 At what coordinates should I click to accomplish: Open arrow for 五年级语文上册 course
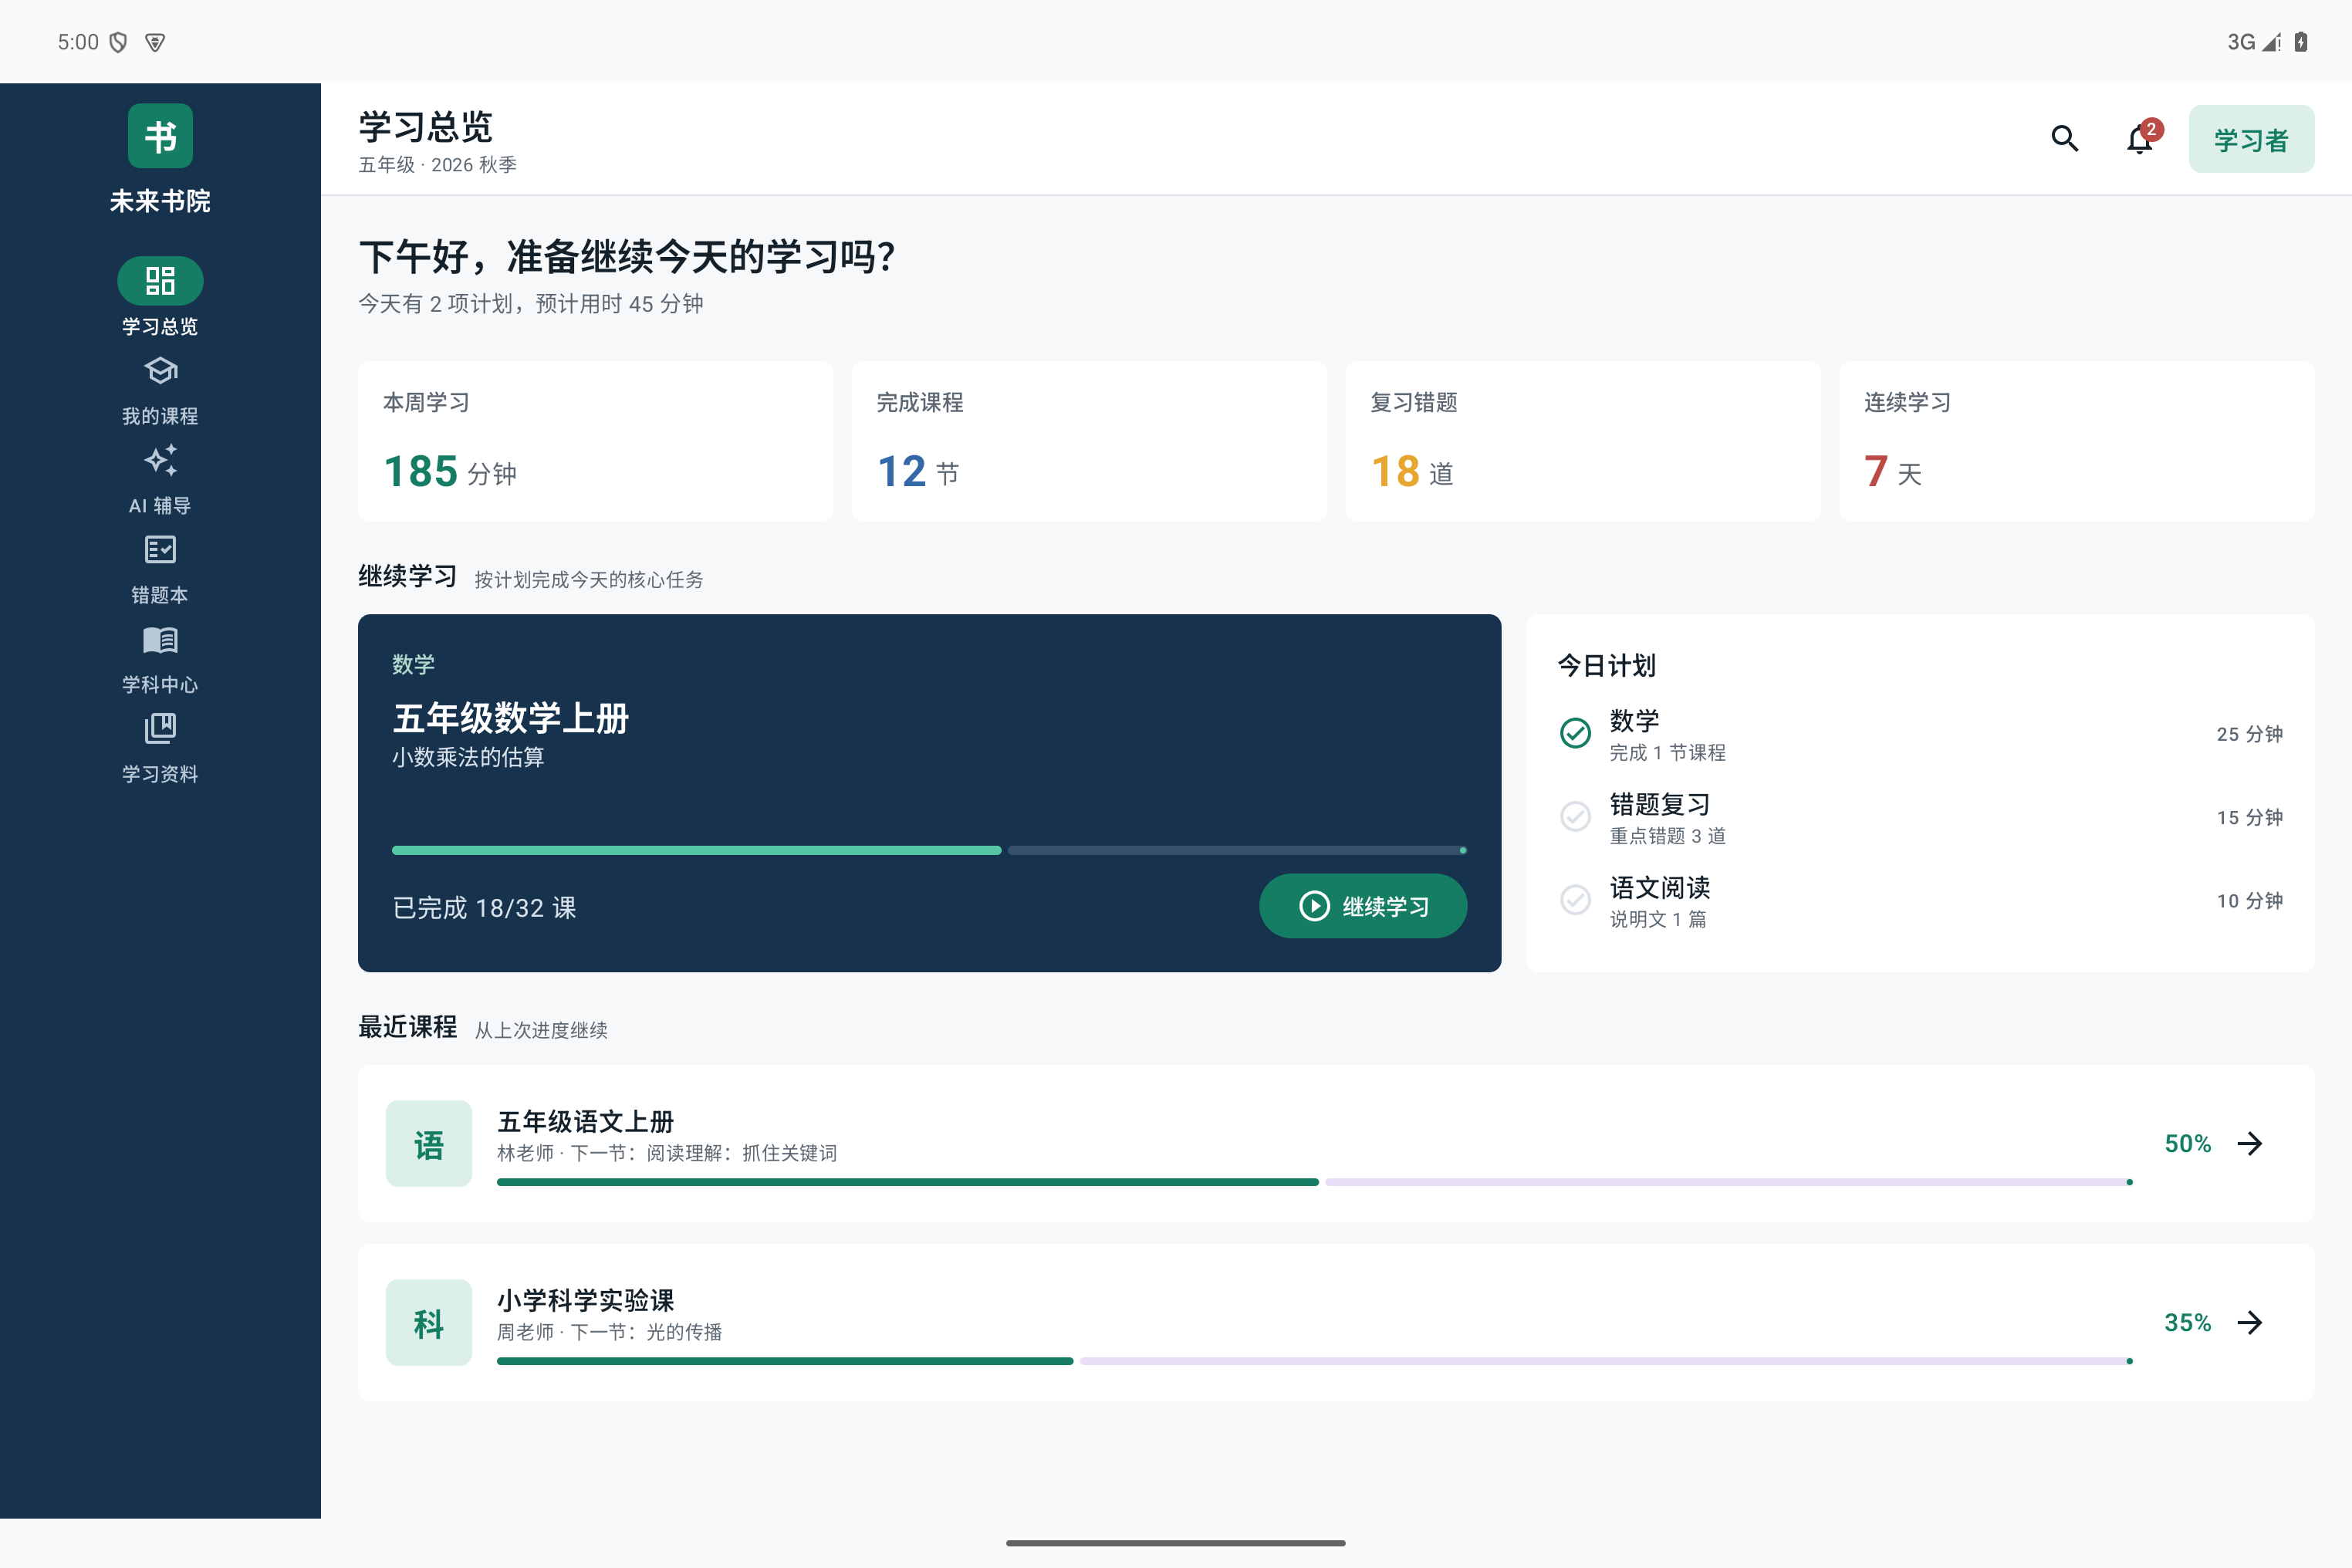pos(2250,1143)
